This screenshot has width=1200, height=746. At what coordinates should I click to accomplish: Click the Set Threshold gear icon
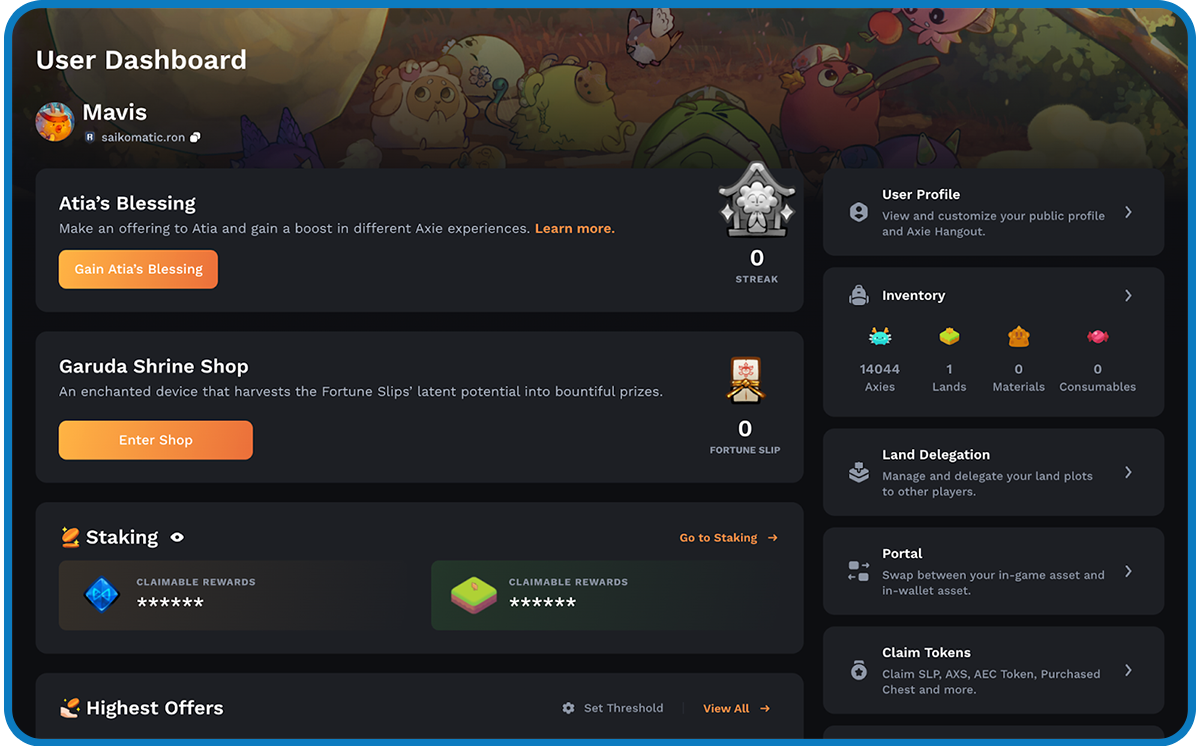568,708
